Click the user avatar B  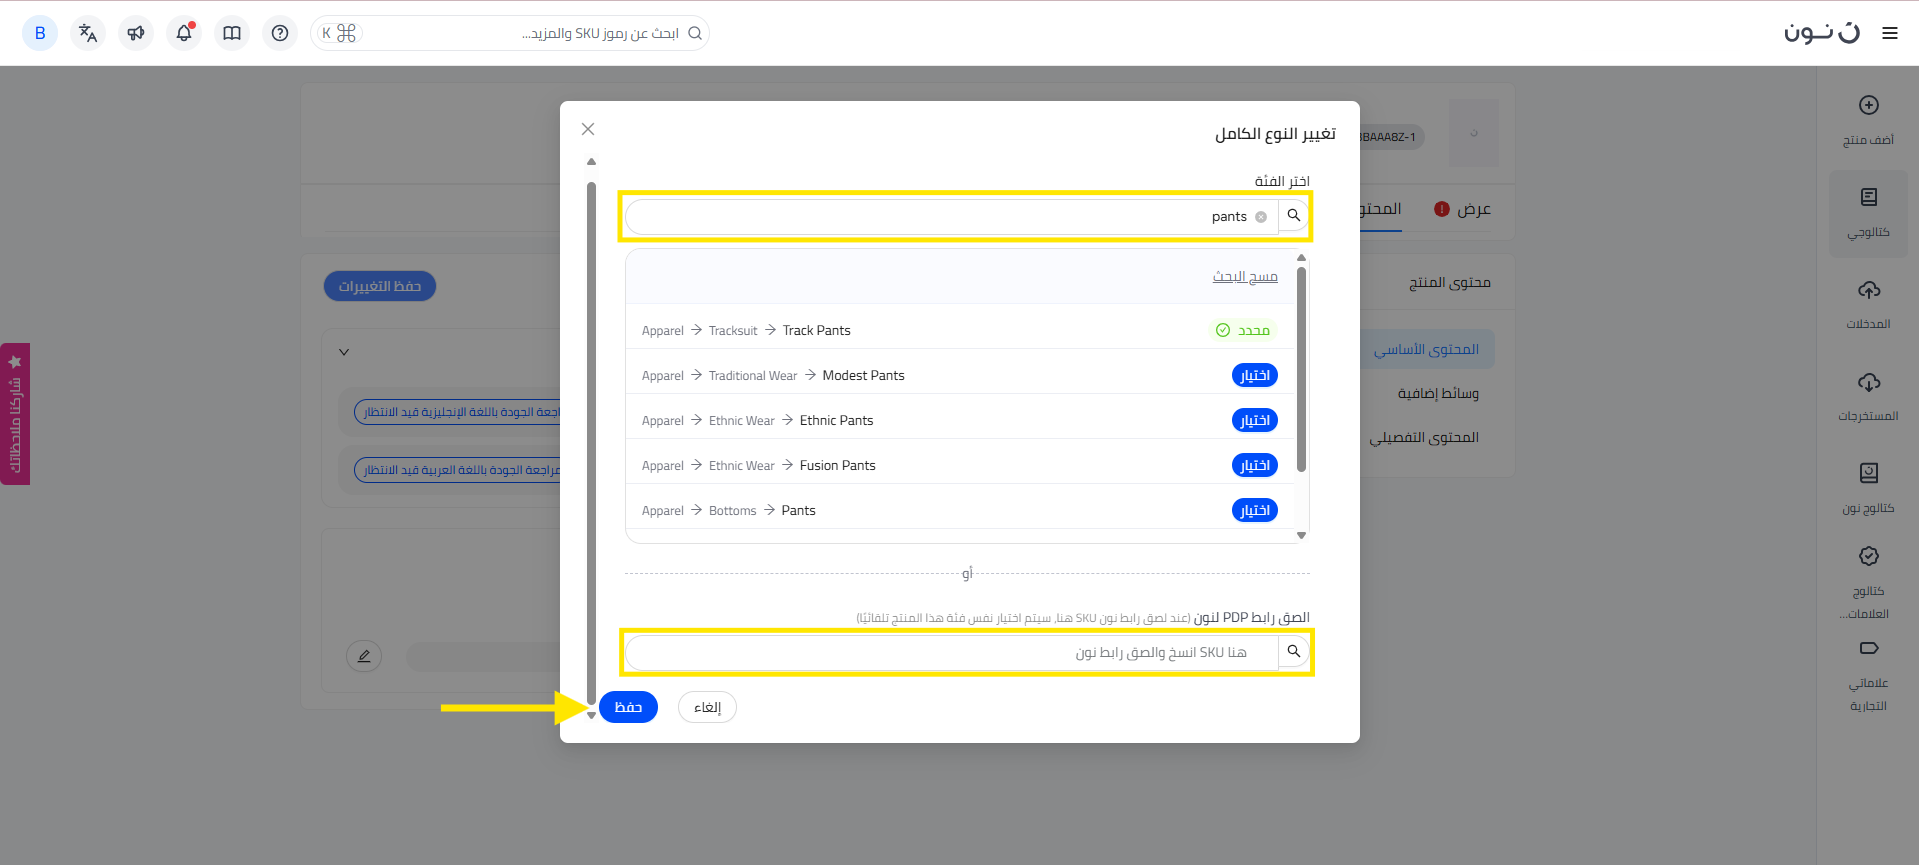tap(40, 33)
